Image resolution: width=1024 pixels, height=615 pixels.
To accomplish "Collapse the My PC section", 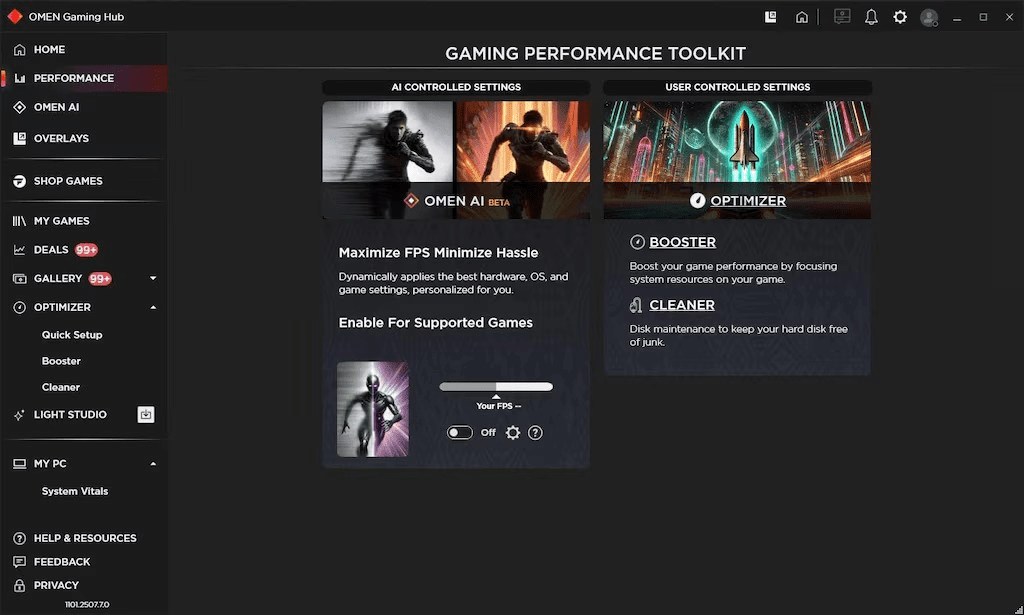I will coord(153,463).
